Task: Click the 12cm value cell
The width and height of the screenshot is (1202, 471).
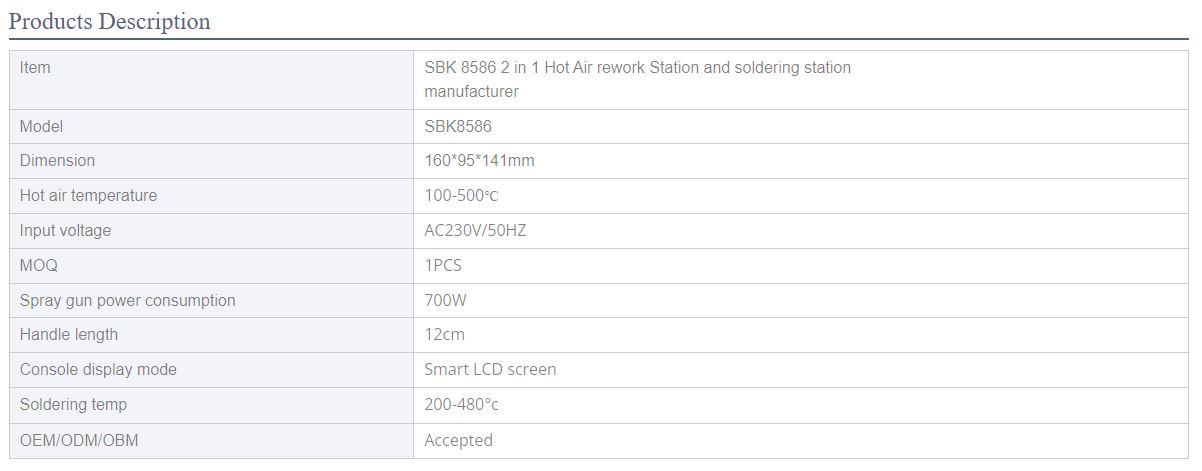Action: 801,335
